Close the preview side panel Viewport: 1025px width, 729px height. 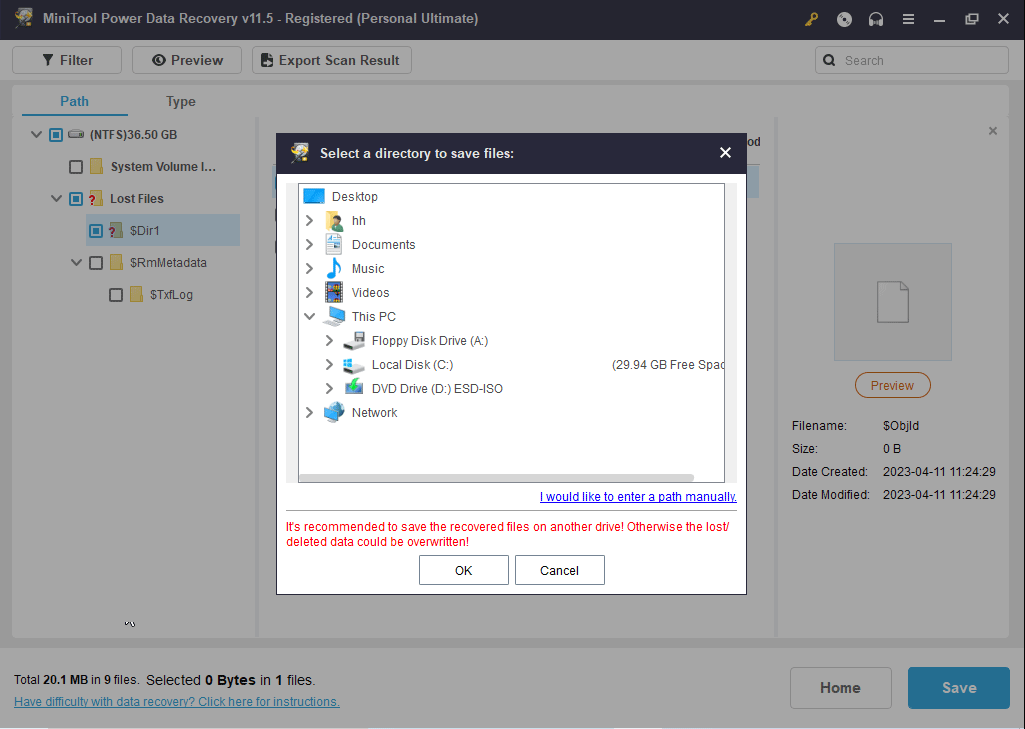(x=992, y=131)
